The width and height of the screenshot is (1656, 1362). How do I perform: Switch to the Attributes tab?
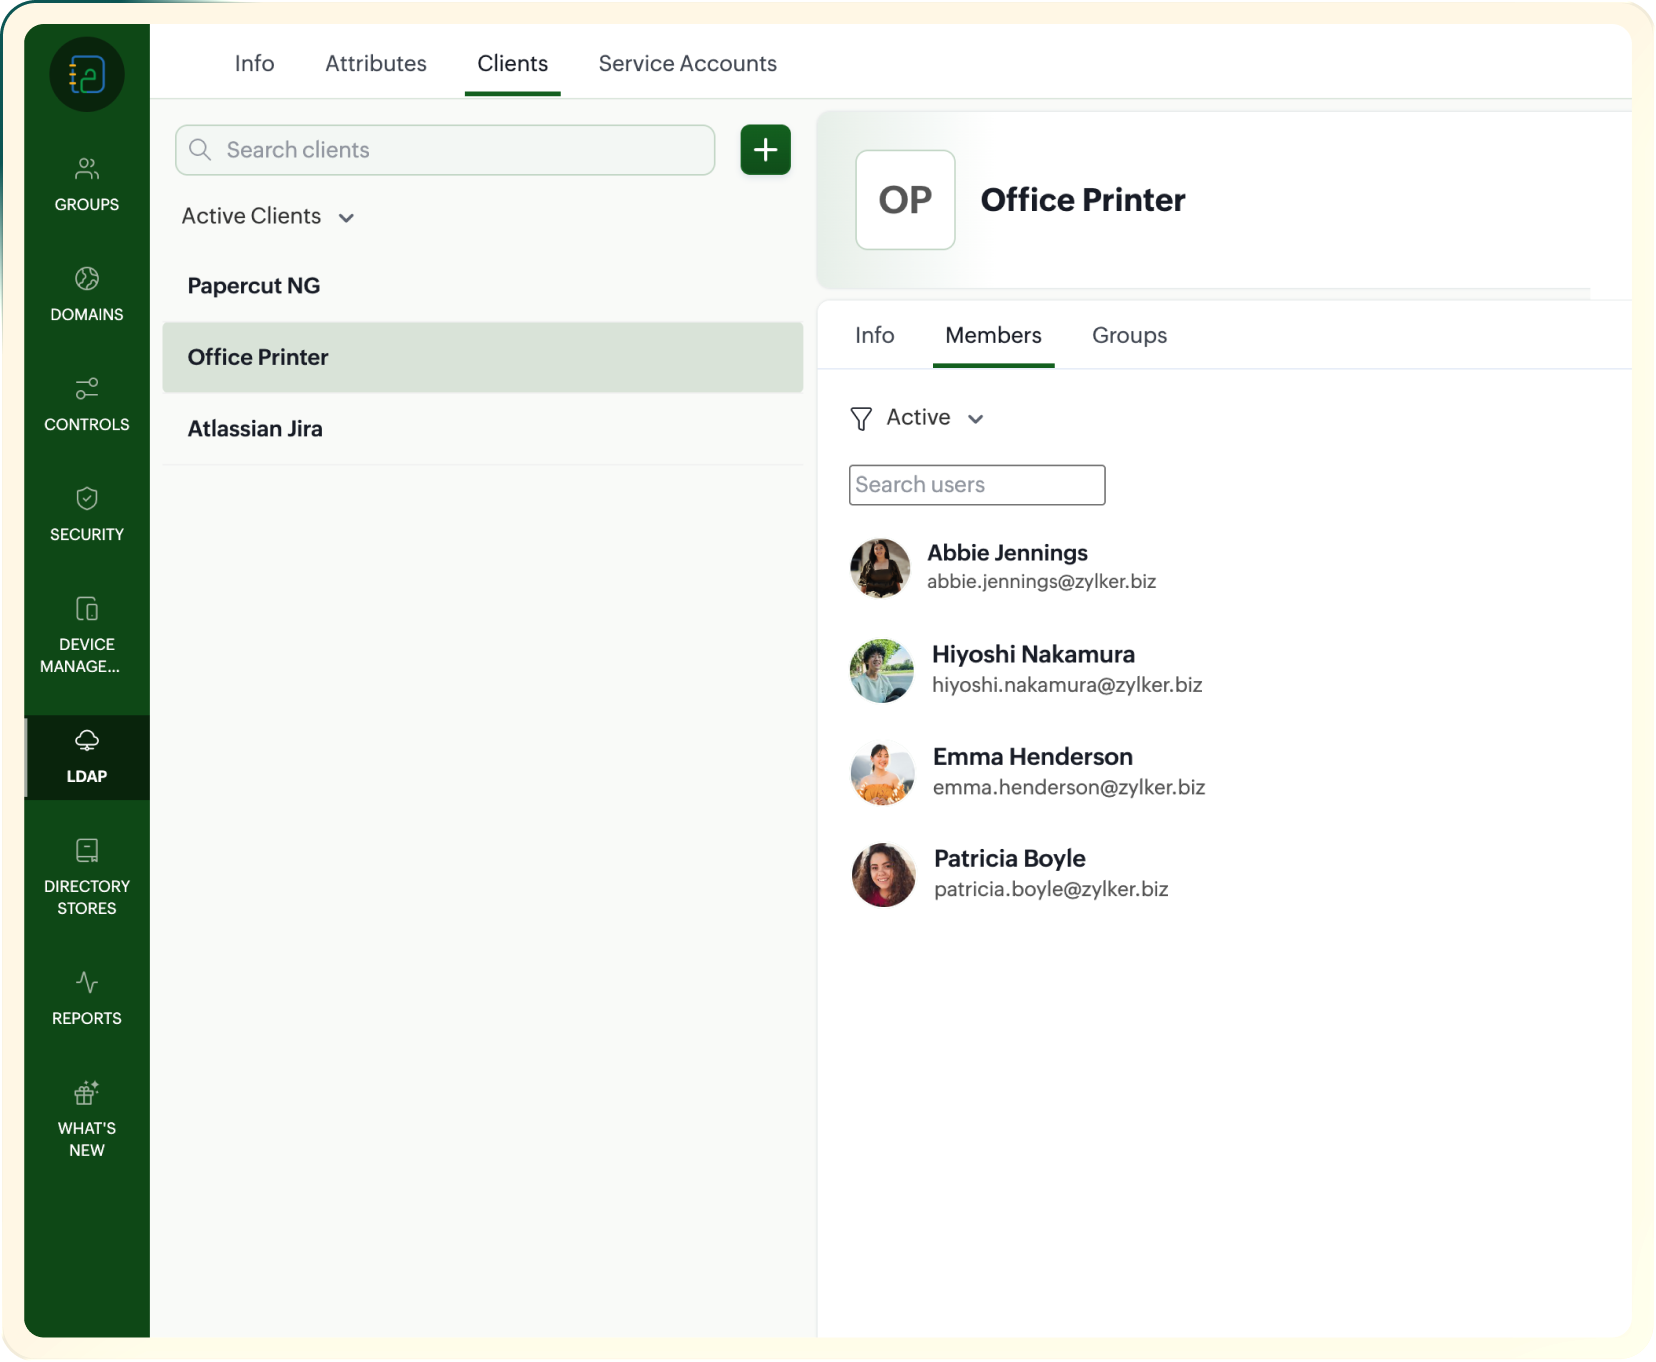[x=375, y=63]
